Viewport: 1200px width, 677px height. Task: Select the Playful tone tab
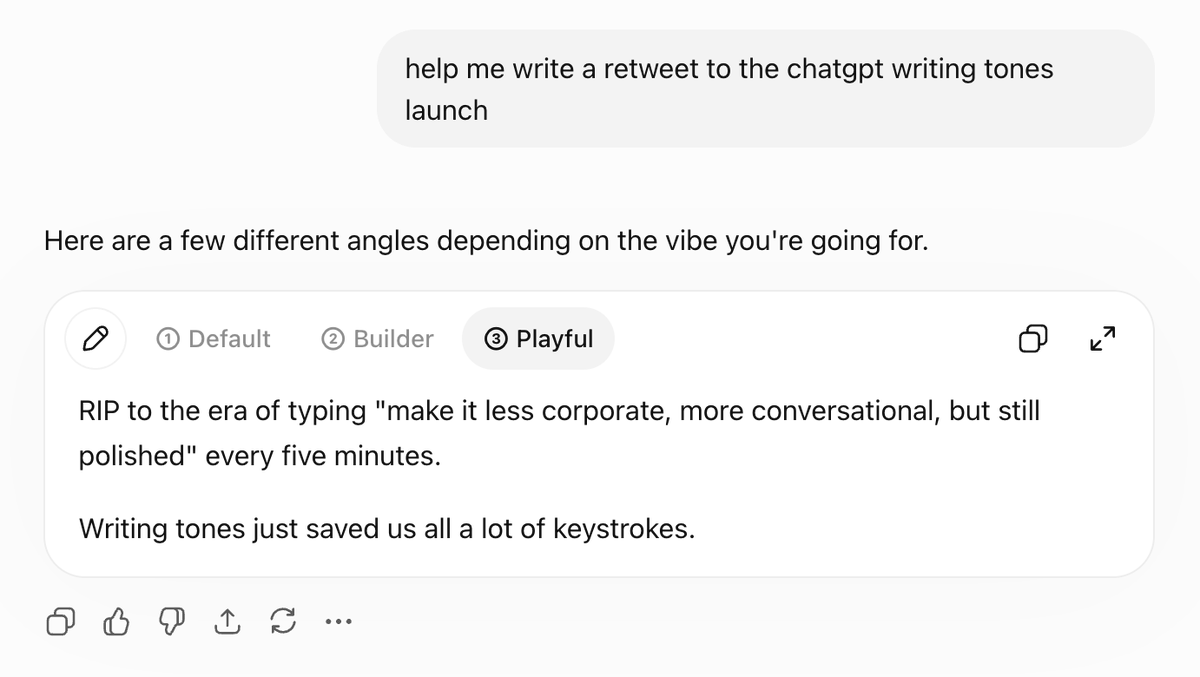[x=538, y=339]
